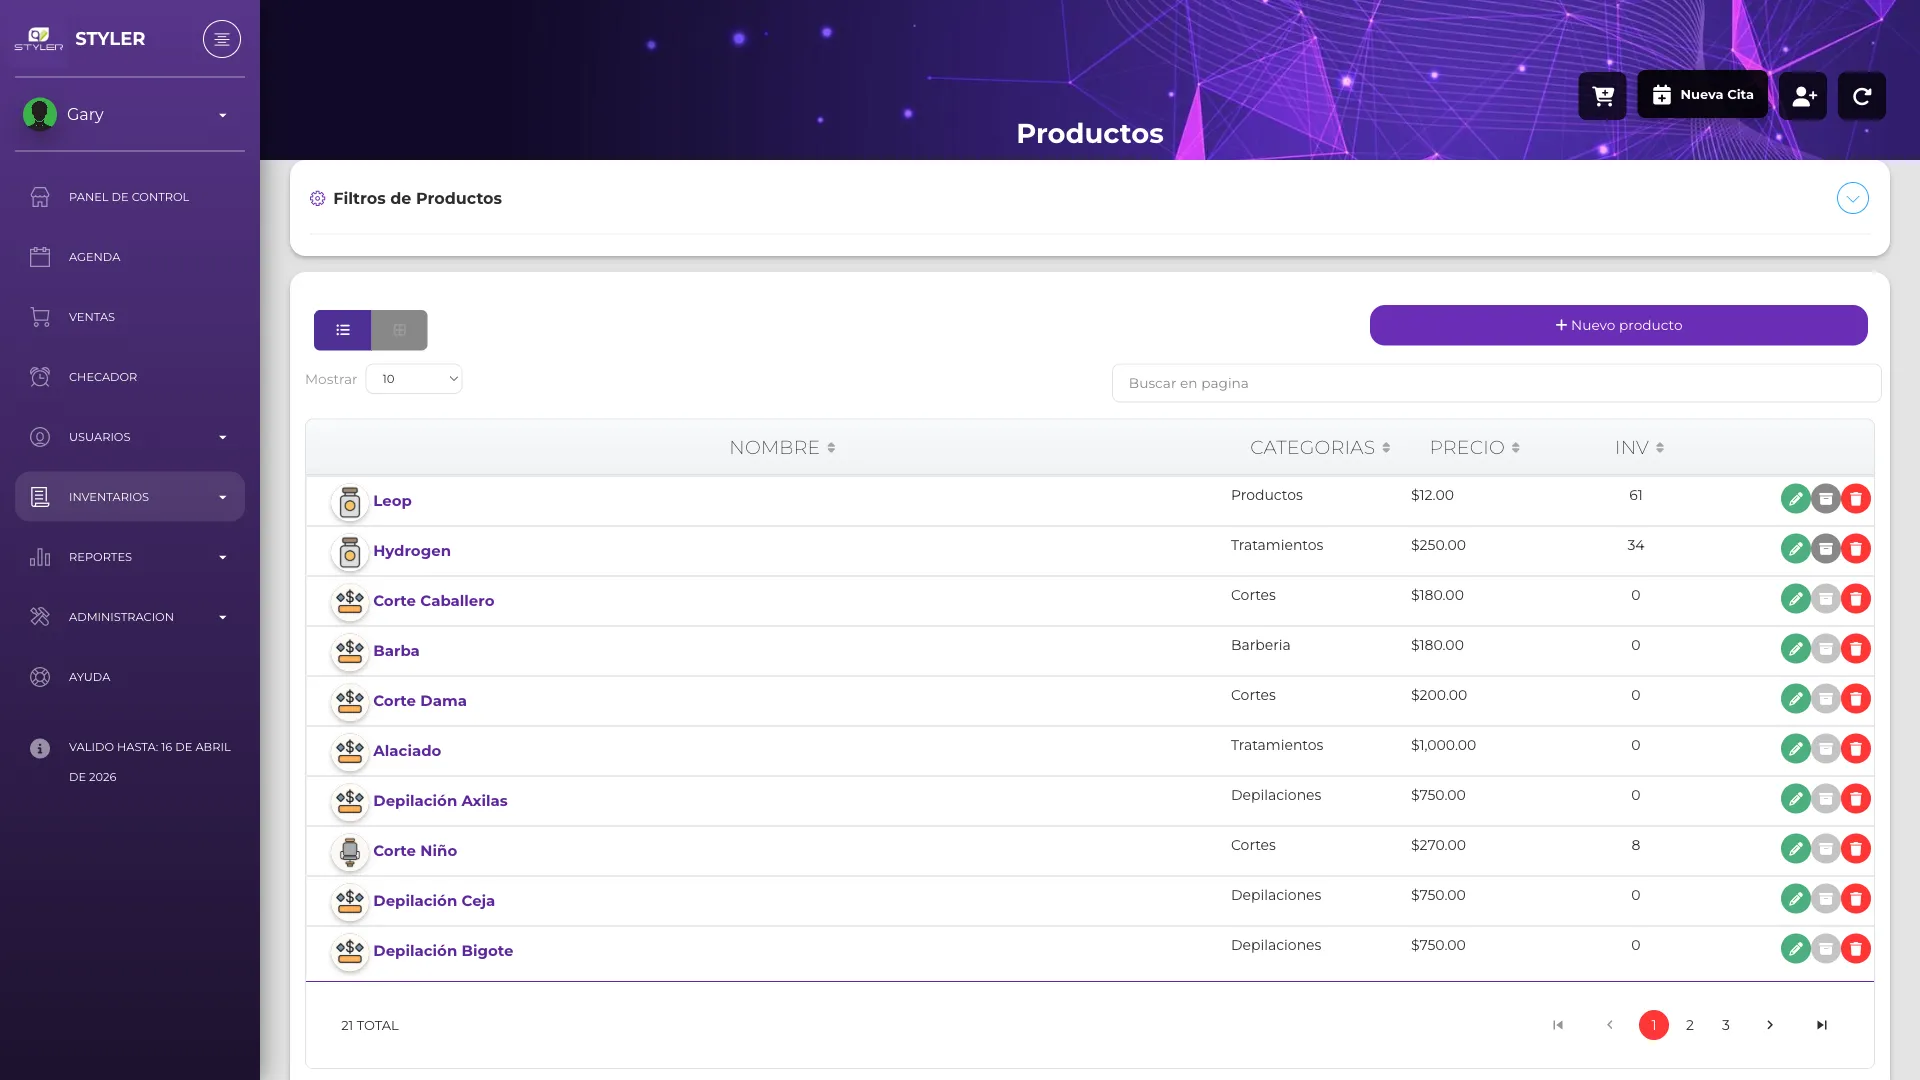The image size is (1920, 1080).
Task: Delete the Alaciado row
Action: pos(1855,748)
